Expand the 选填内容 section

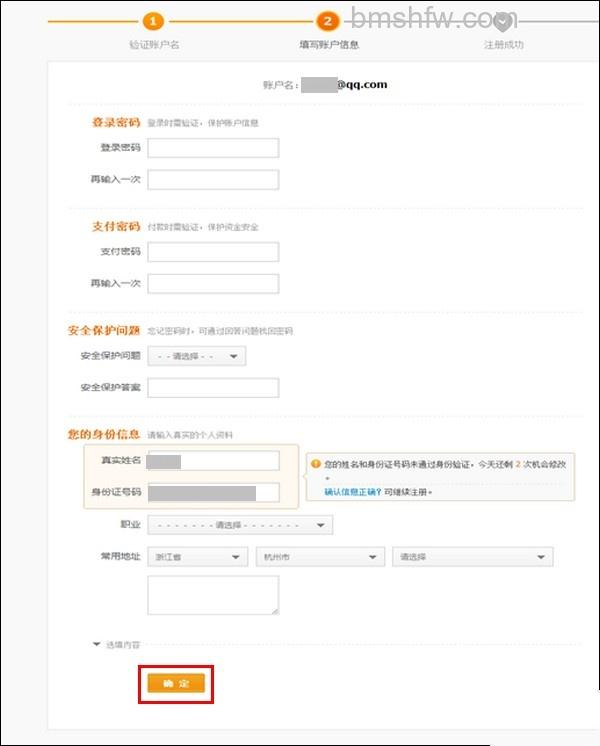tap(117, 645)
